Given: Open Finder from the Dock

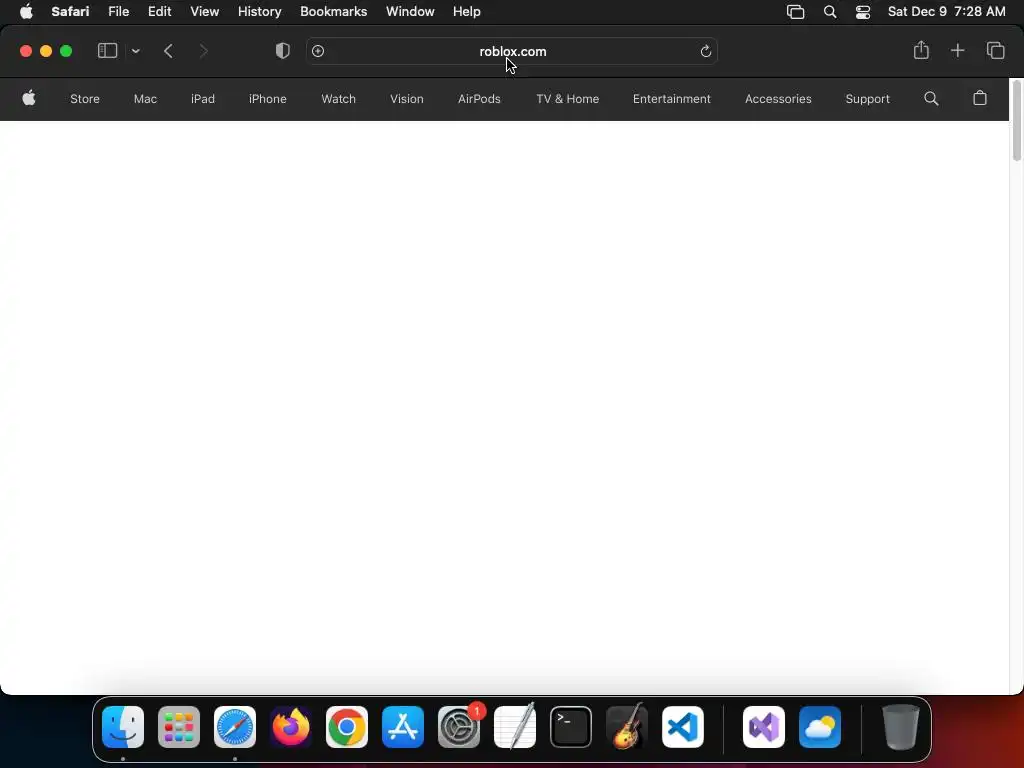Looking at the screenshot, I should [123, 727].
